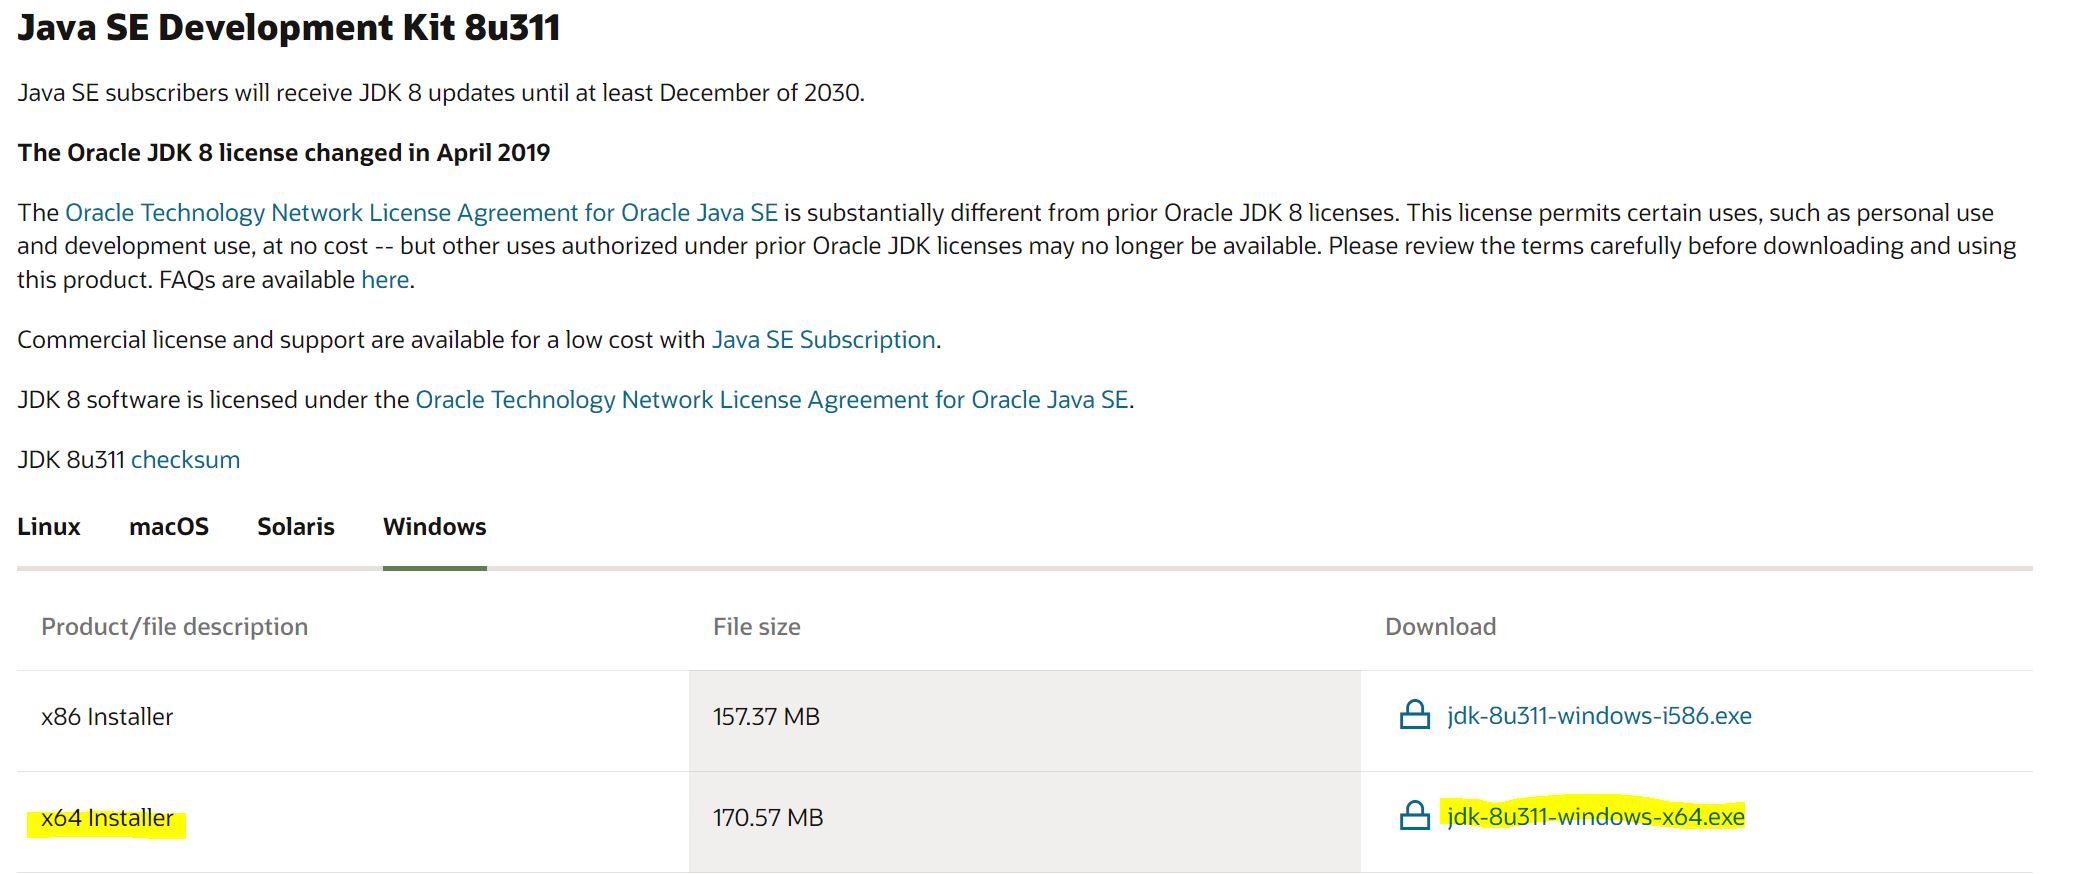Open the macOS downloads tab
This screenshot has height=874, width=2074.
pyautogui.click(x=169, y=527)
